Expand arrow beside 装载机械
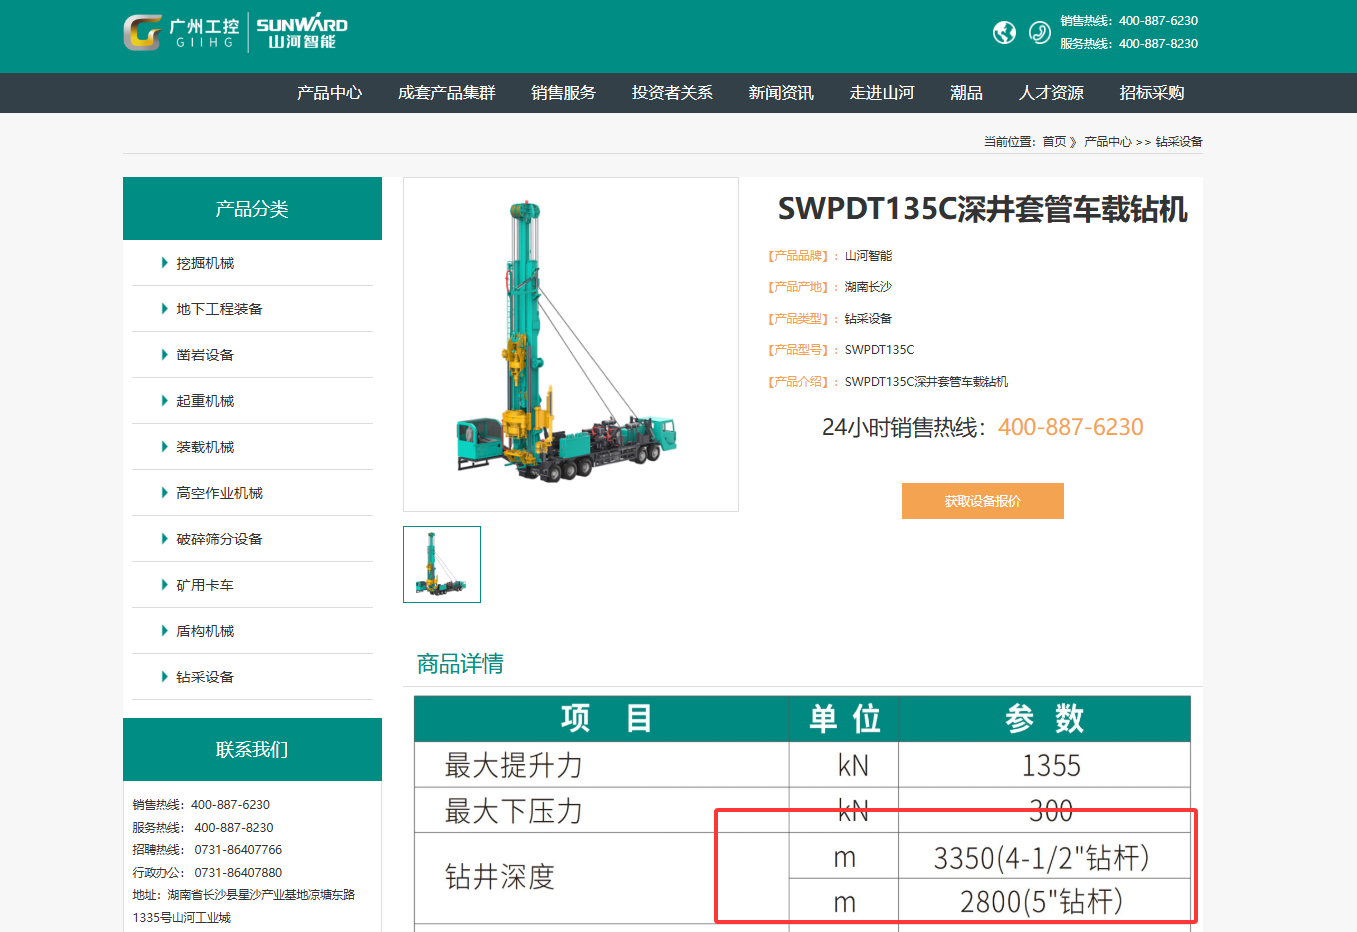 tap(164, 447)
